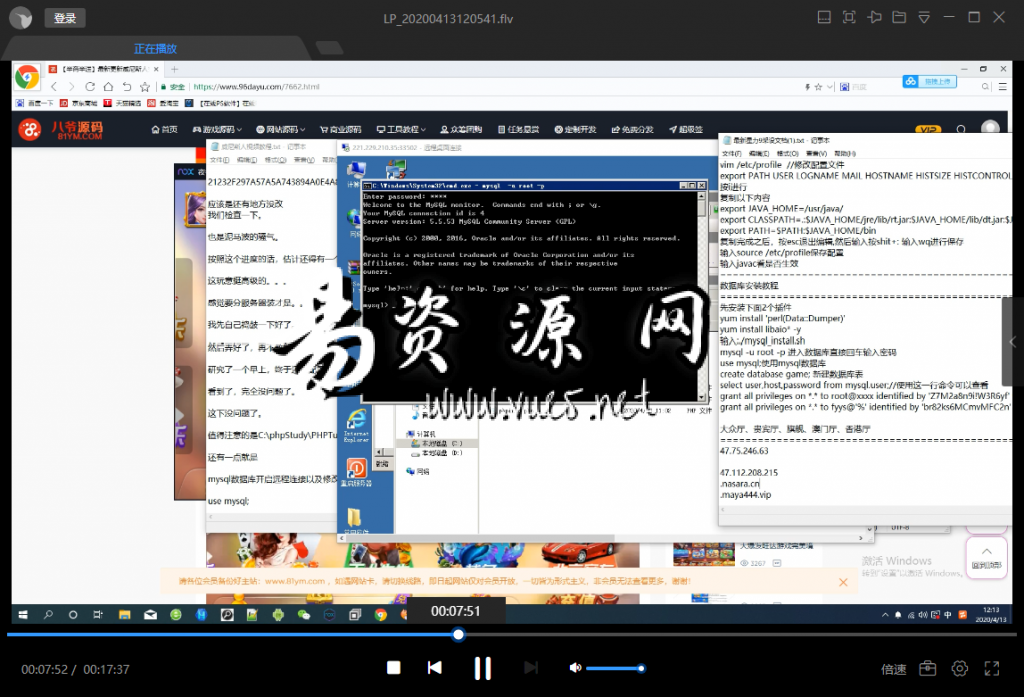Open 定制开发 in site navigation
Viewport: 1024px width, 697px height.
point(575,129)
